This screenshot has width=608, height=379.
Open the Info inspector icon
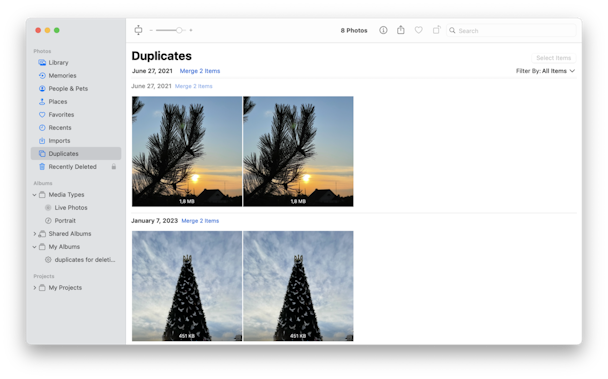tap(383, 30)
